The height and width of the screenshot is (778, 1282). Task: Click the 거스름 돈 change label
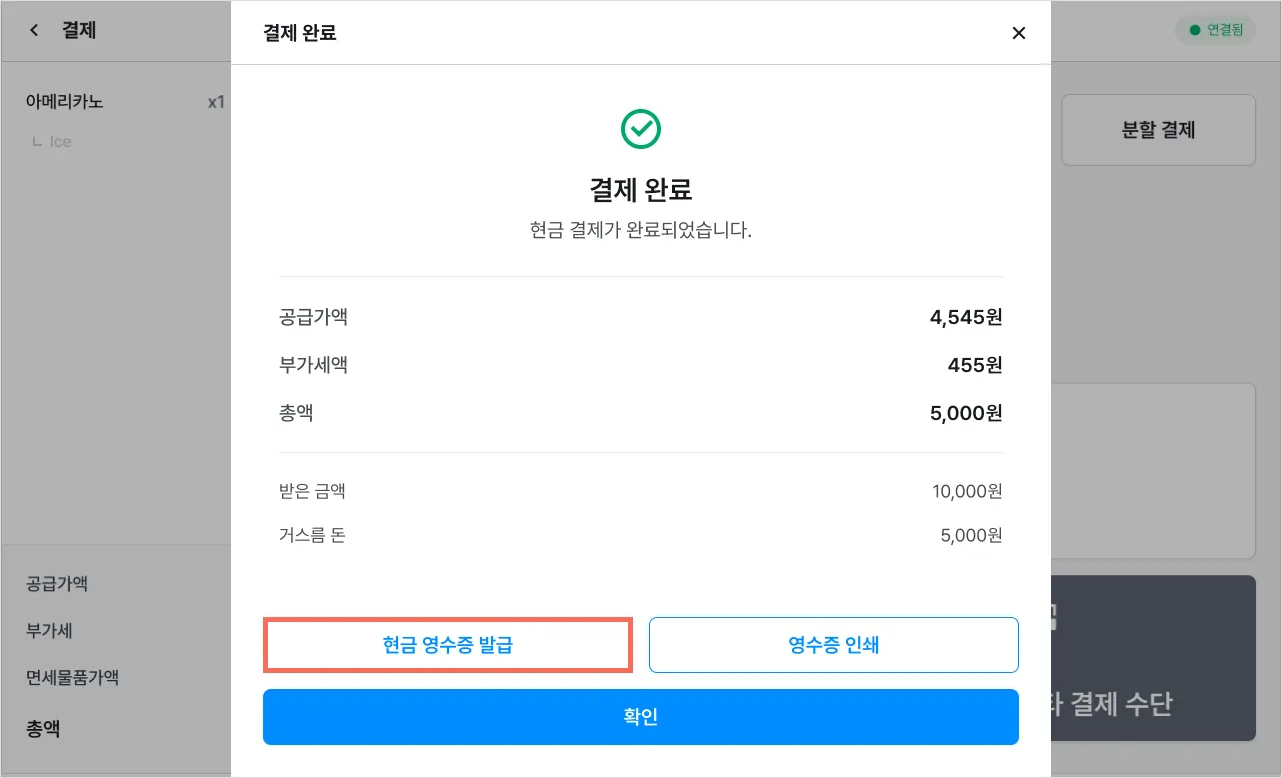click(x=313, y=535)
